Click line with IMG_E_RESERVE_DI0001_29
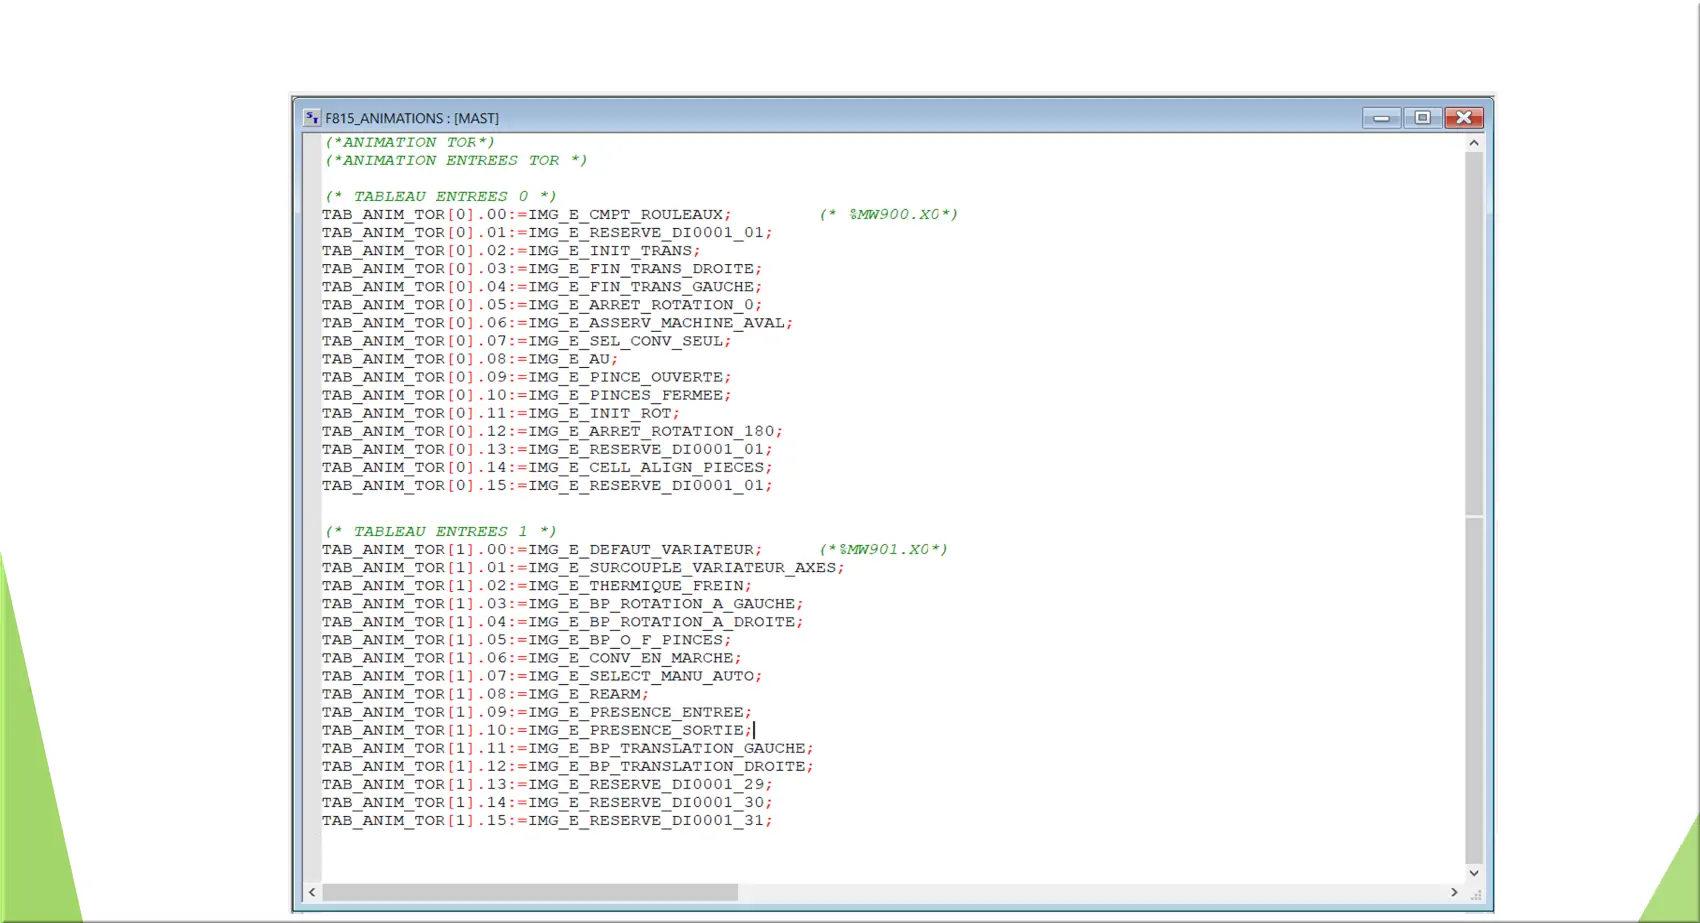Viewport: 1700px width, 923px height. click(547, 784)
